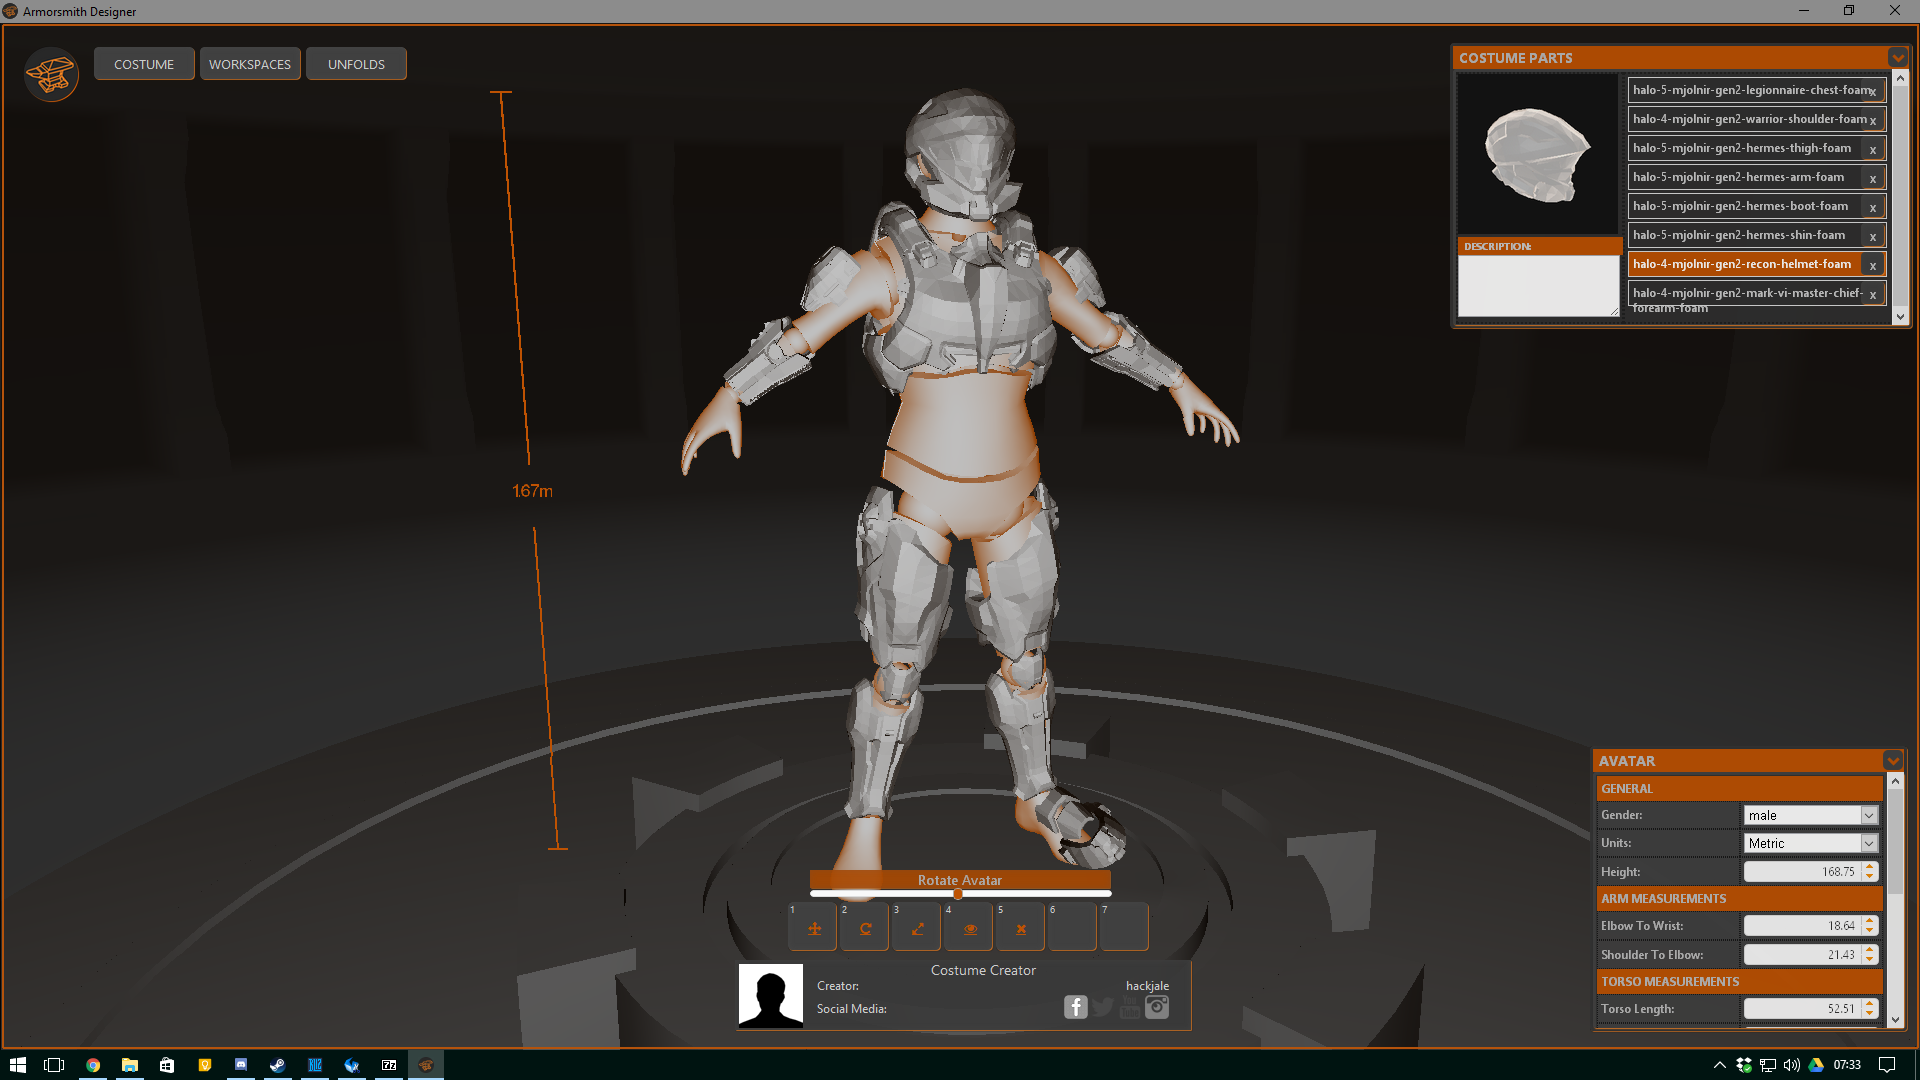Remove hermes-boot-foam part with x

pyautogui.click(x=1874, y=208)
